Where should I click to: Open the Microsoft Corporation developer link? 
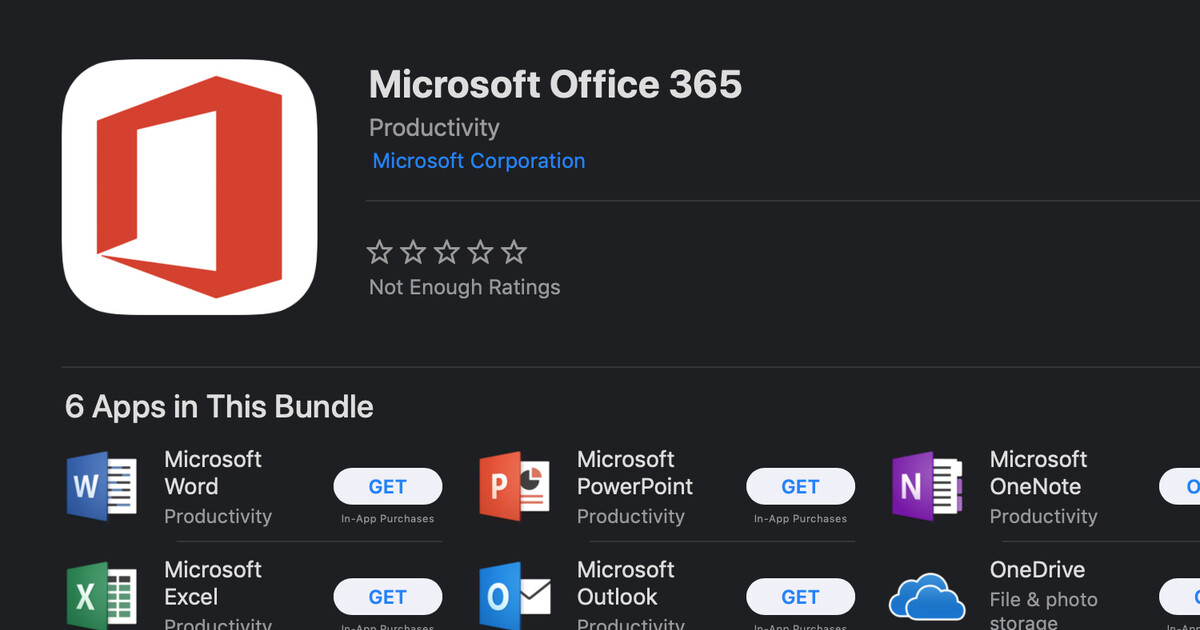coord(479,161)
